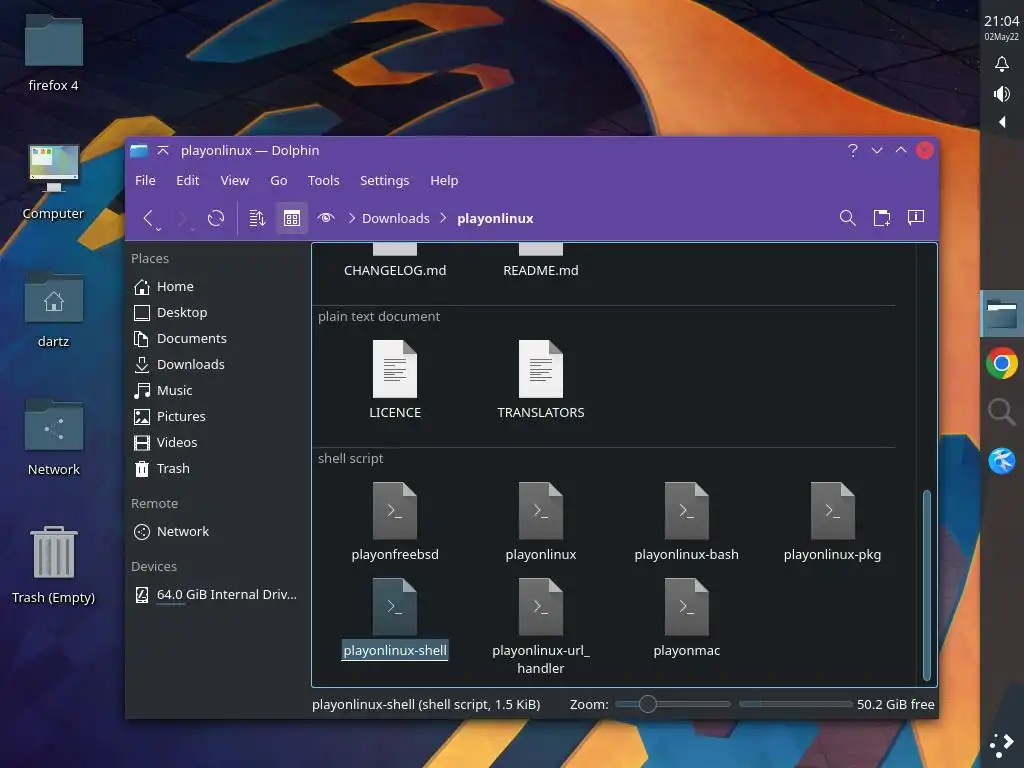Open Trash (Empty) on desktop

point(54,566)
